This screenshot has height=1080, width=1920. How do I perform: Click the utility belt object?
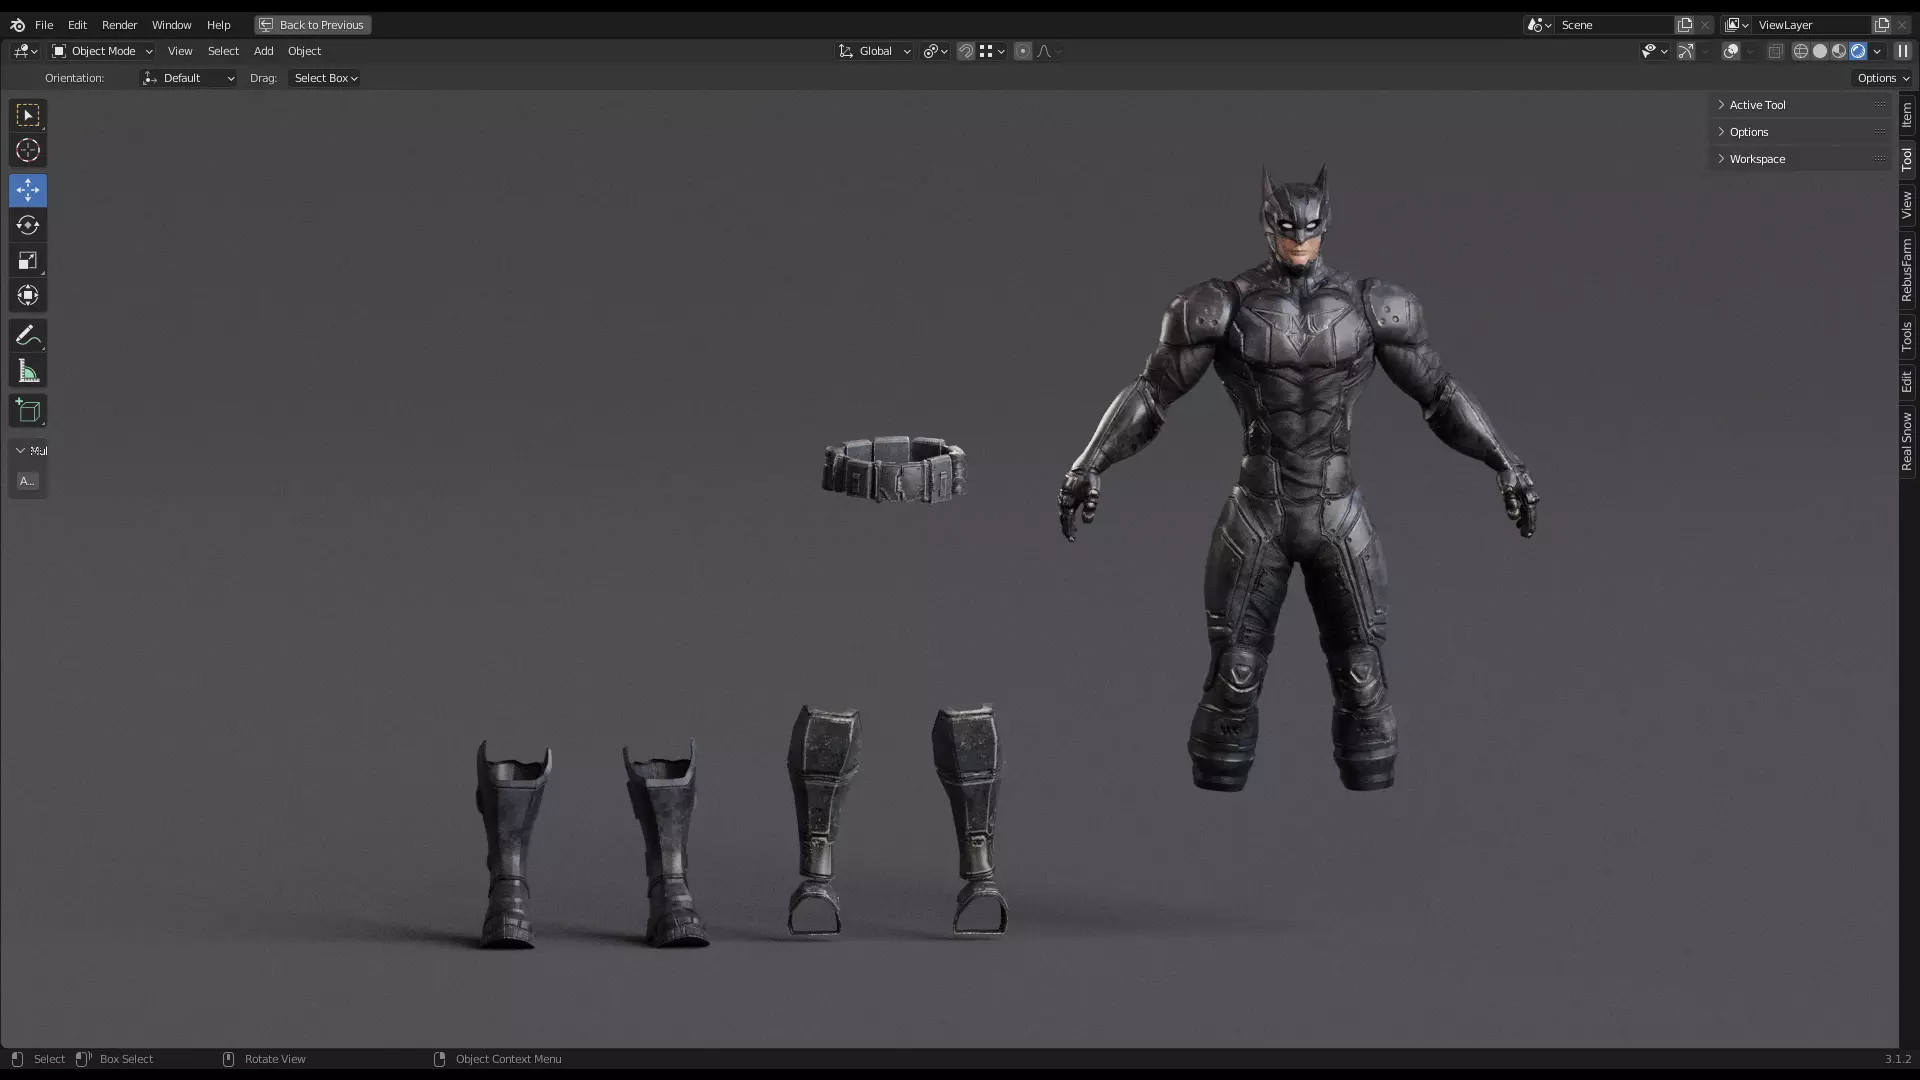[x=894, y=469]
